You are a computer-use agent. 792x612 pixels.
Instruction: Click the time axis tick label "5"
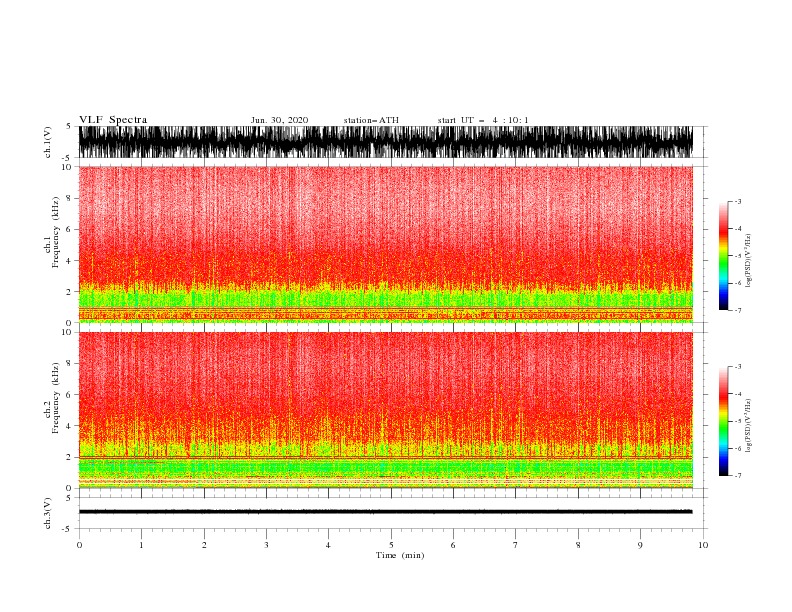point(391,545)
